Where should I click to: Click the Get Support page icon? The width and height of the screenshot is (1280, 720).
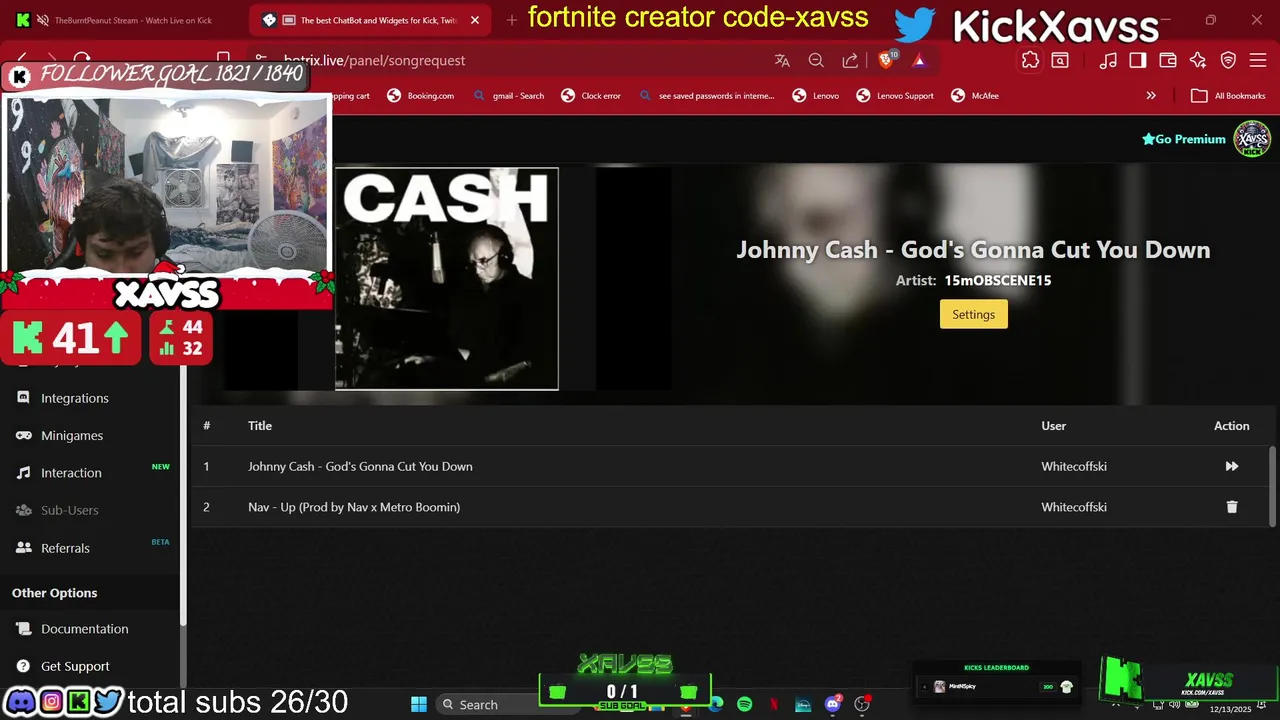pos(23,666)
